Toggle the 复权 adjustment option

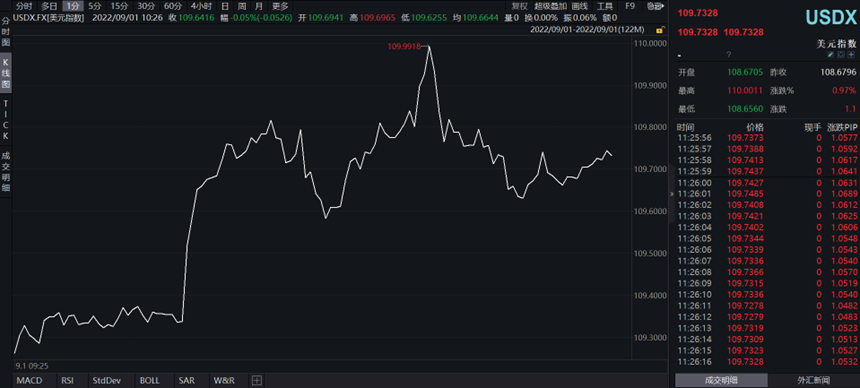point(520,7)
